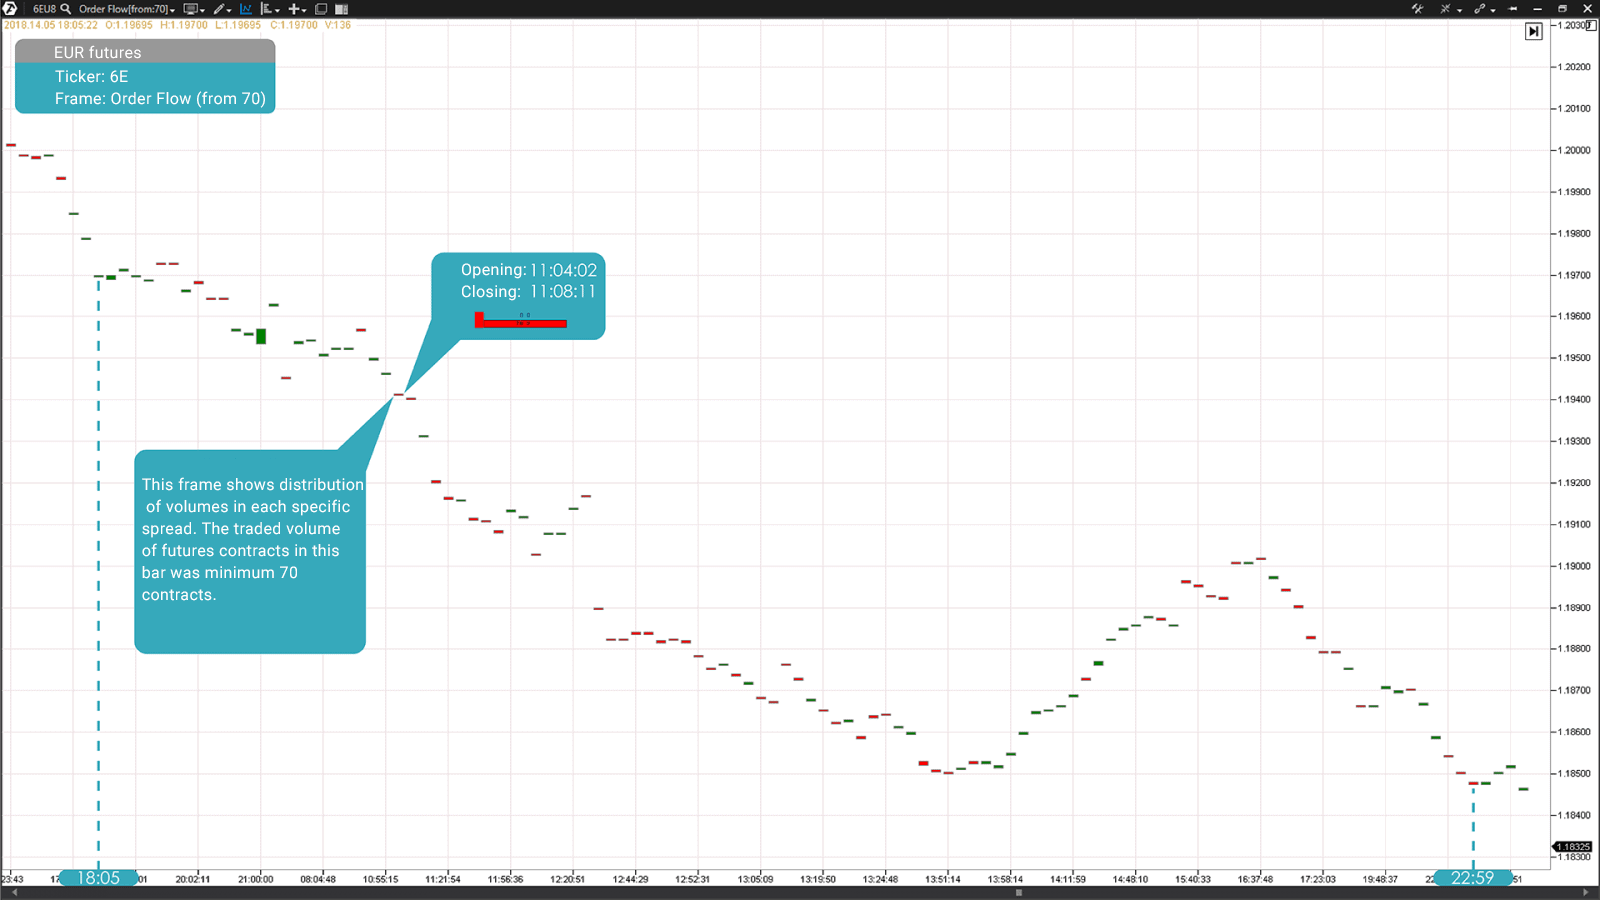Open the monitor display dropdown

(x=193, y=9)
